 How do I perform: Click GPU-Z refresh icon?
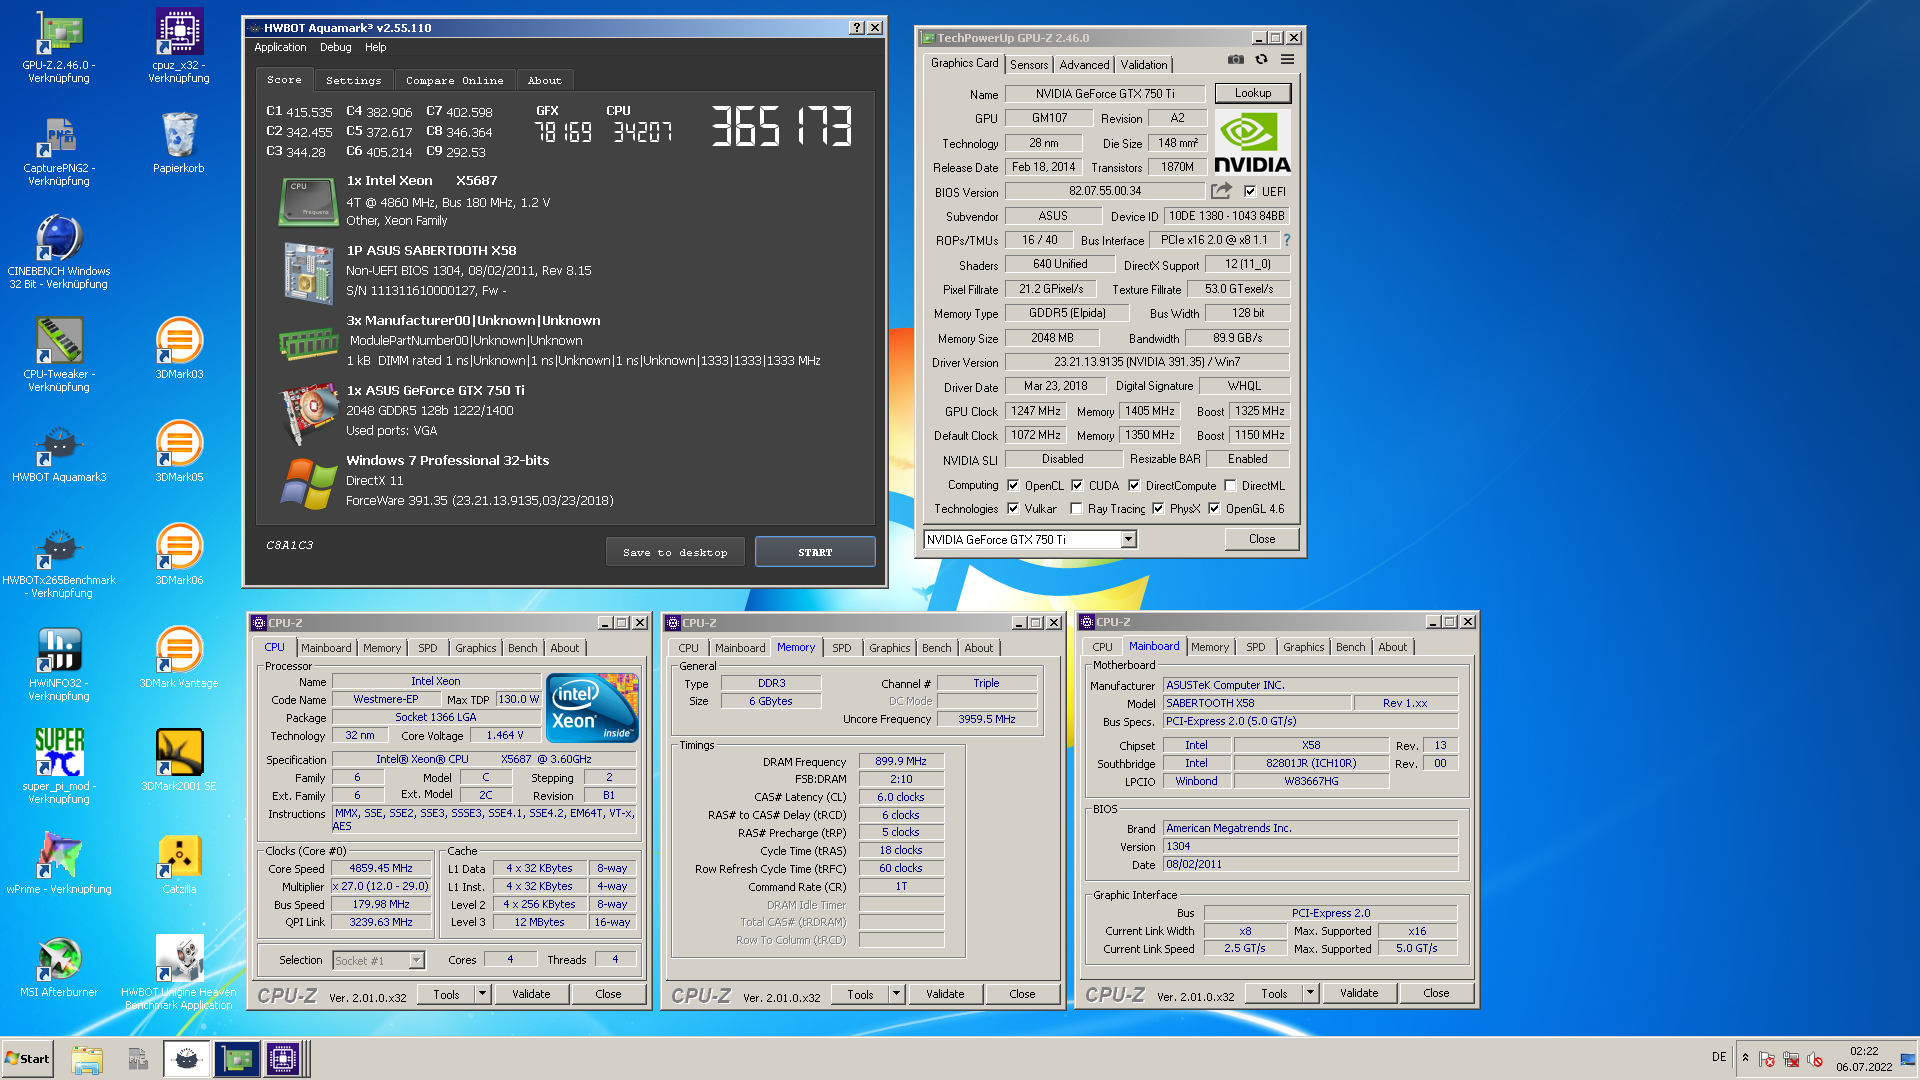pyautogui.click(x=1261, y=60)
